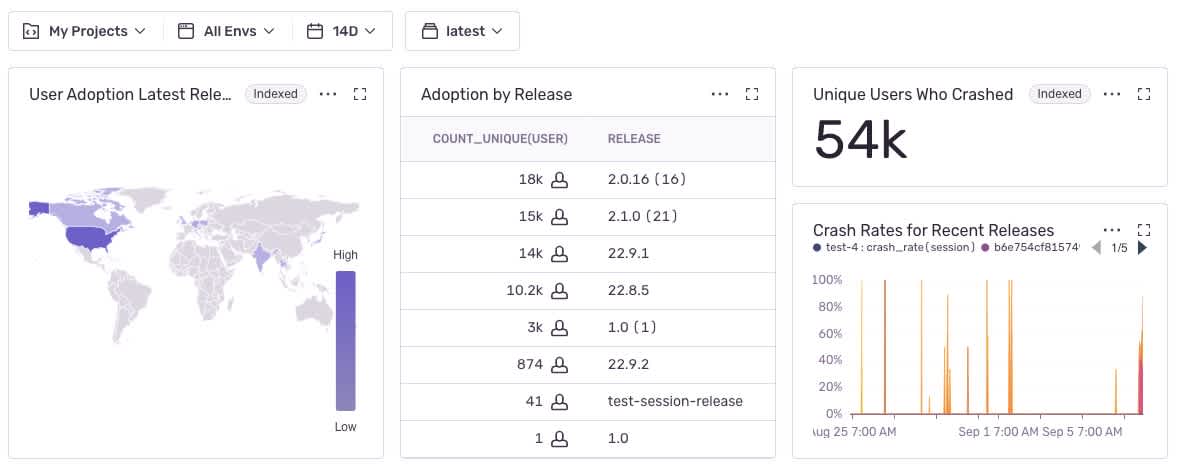Go to next chart legend page
This screenshot has width=1181, height=469.
pyautogui.click(x=1143, y=248)
